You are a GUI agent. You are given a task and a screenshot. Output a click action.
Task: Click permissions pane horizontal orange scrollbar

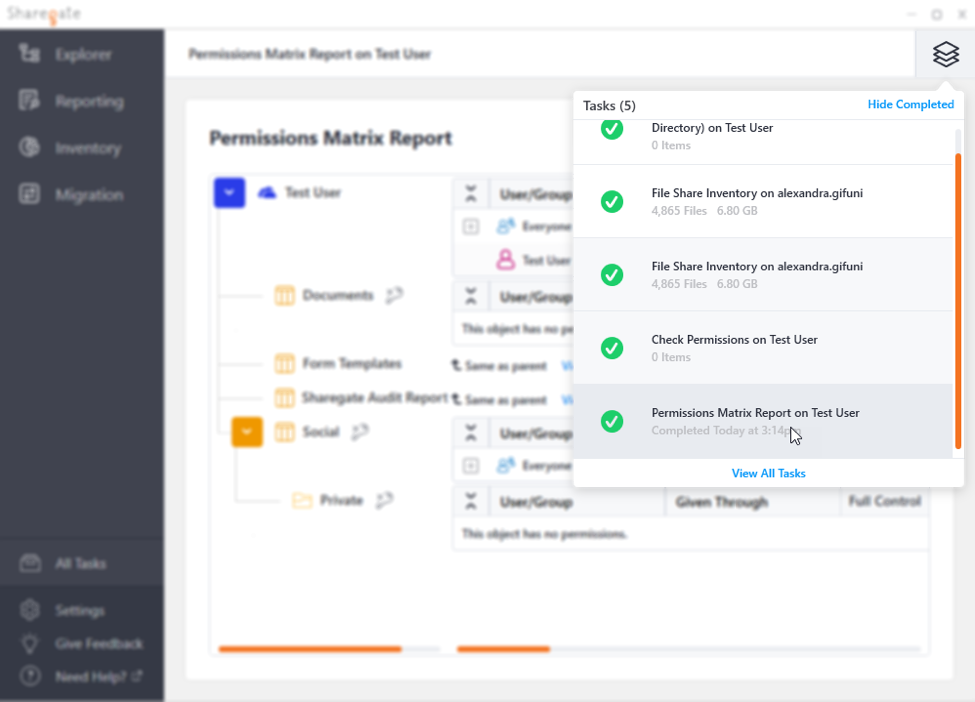pyautogui.click(x=503, y=649)
